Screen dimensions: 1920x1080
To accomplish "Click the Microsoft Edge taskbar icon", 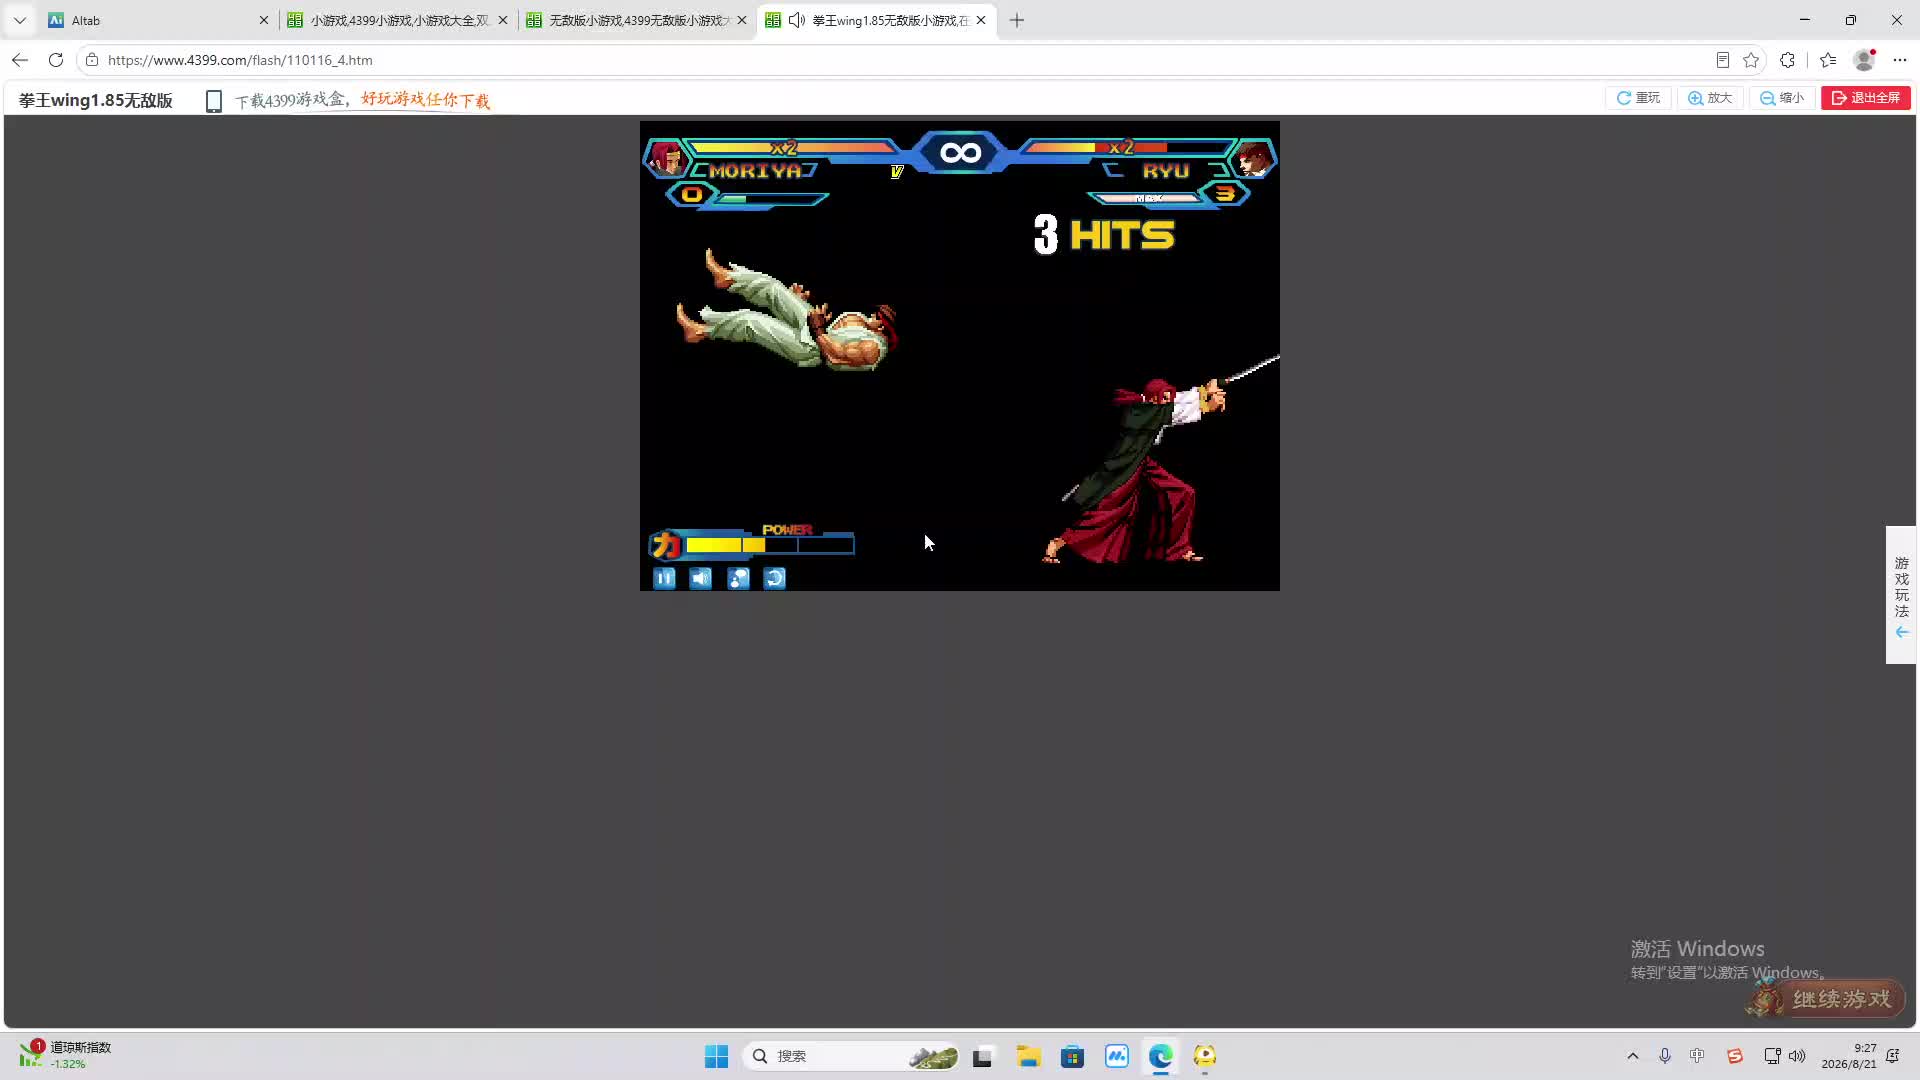I will pyautogui.click(x=1161, y=1056).
